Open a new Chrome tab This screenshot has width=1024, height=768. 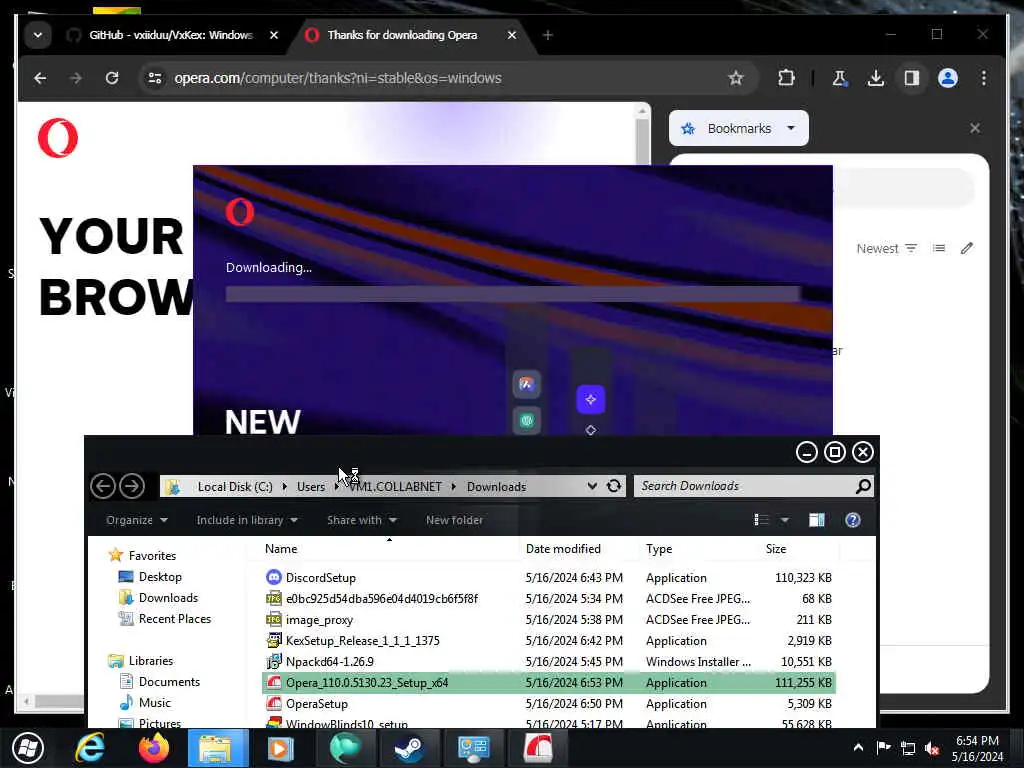[548, 35]
